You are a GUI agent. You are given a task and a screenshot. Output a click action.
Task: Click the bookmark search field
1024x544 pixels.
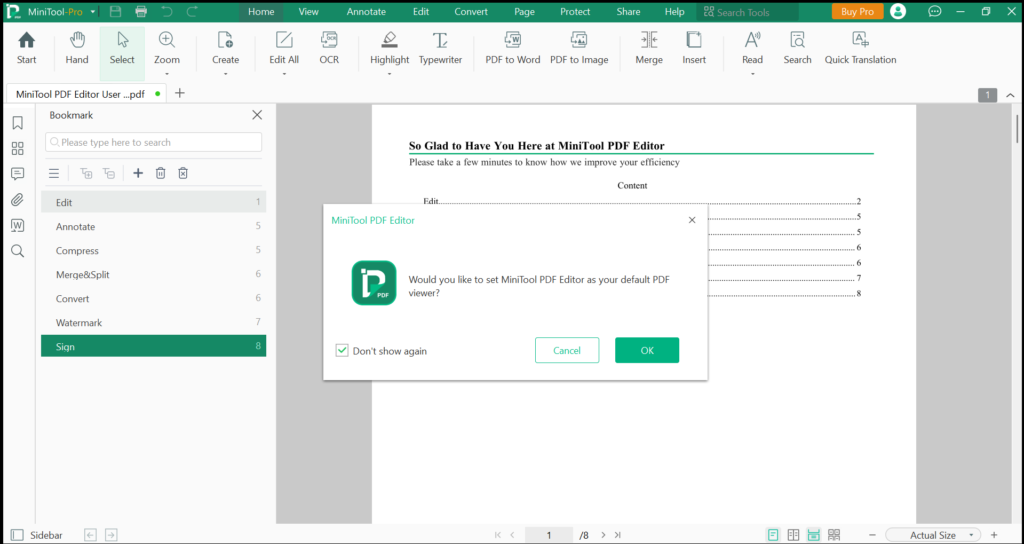pyautogui.click(x=153, y=142)
